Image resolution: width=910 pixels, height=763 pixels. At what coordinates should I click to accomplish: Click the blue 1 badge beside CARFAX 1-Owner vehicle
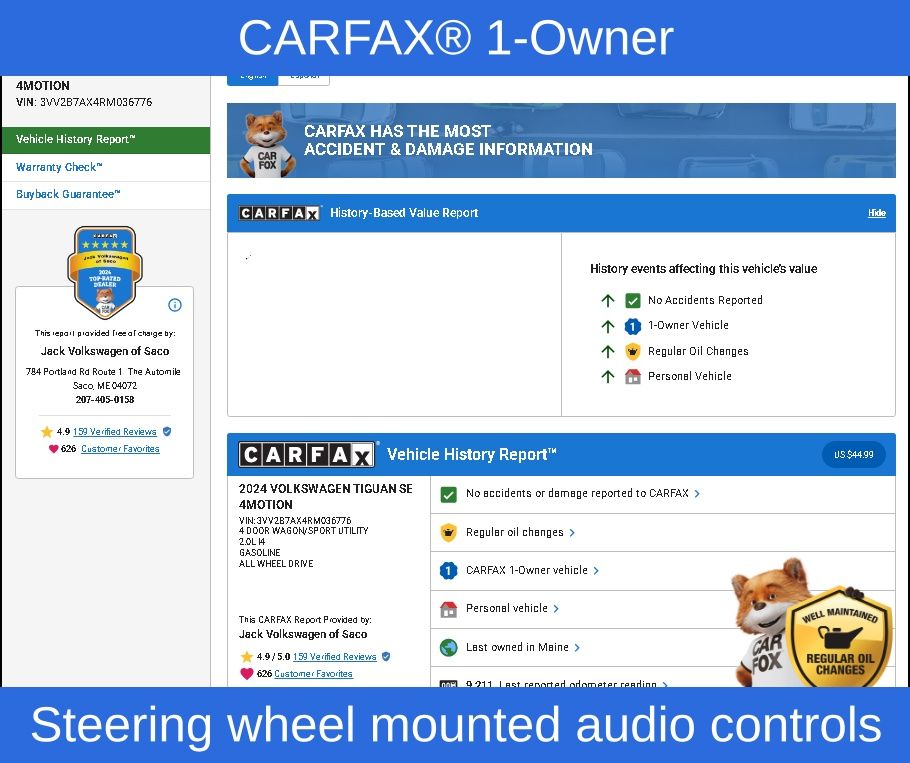pyautogui.click(x=449, y=571)
